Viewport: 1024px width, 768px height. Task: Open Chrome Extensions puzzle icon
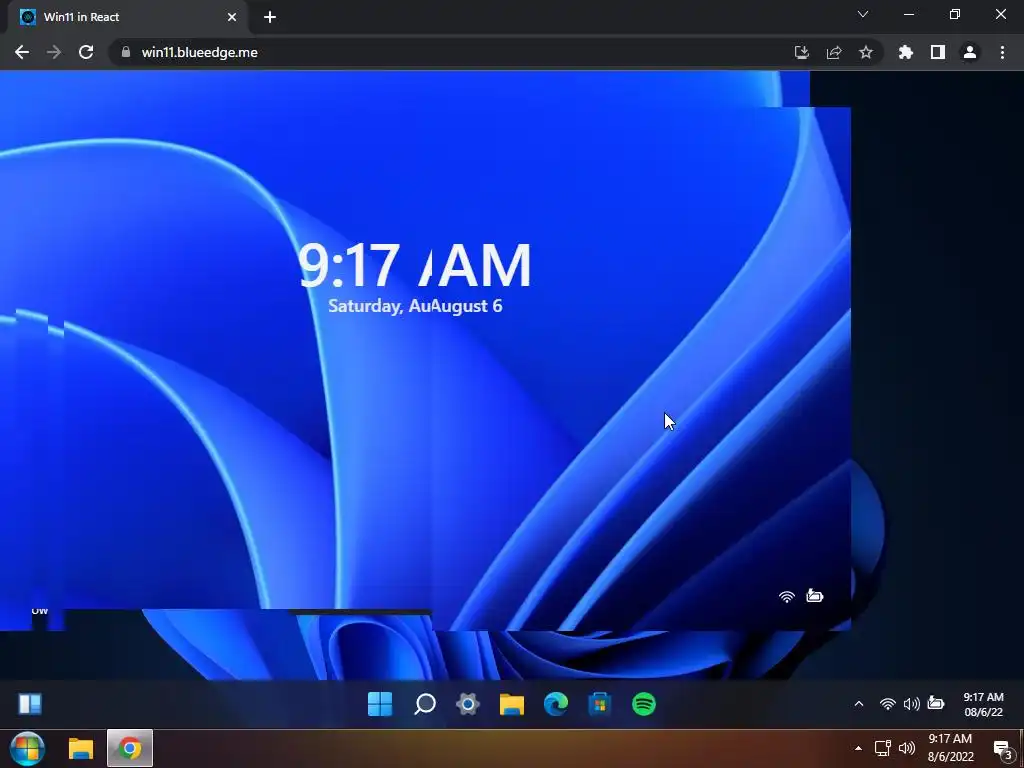[x=906, y=52]
